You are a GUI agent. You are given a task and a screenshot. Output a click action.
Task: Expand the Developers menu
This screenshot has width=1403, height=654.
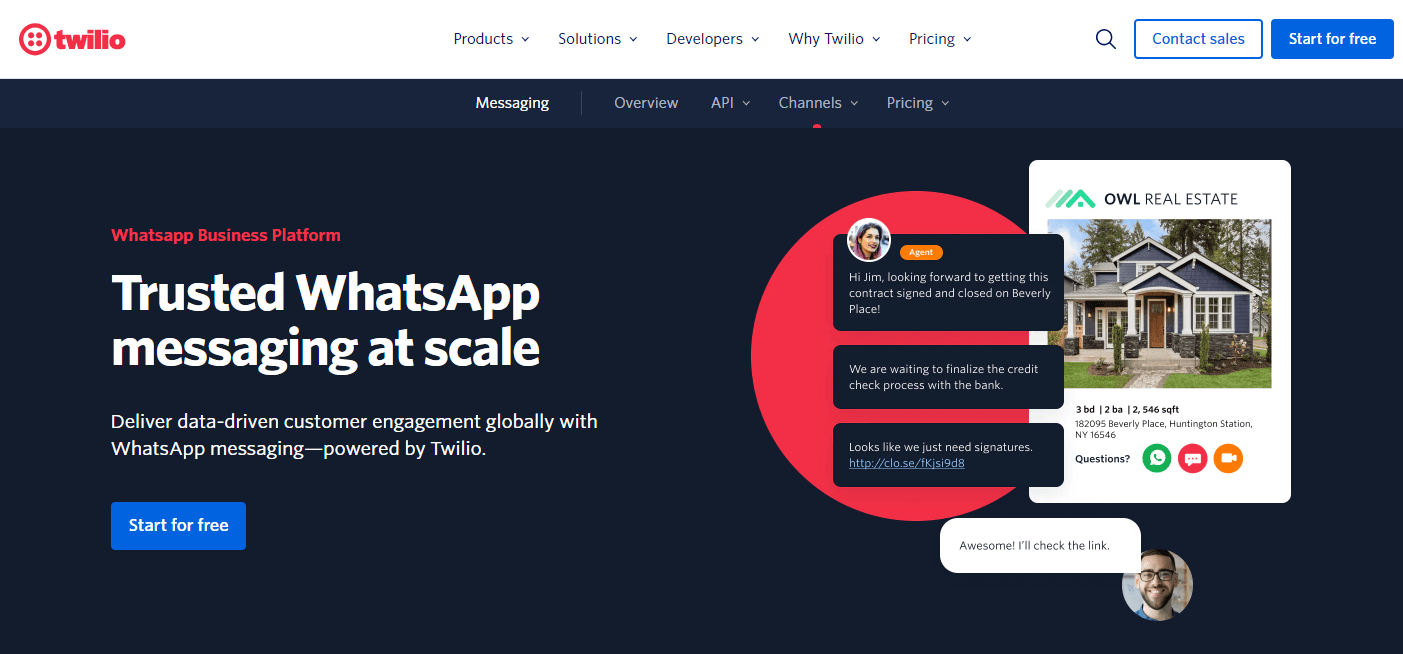coord(713,39)
